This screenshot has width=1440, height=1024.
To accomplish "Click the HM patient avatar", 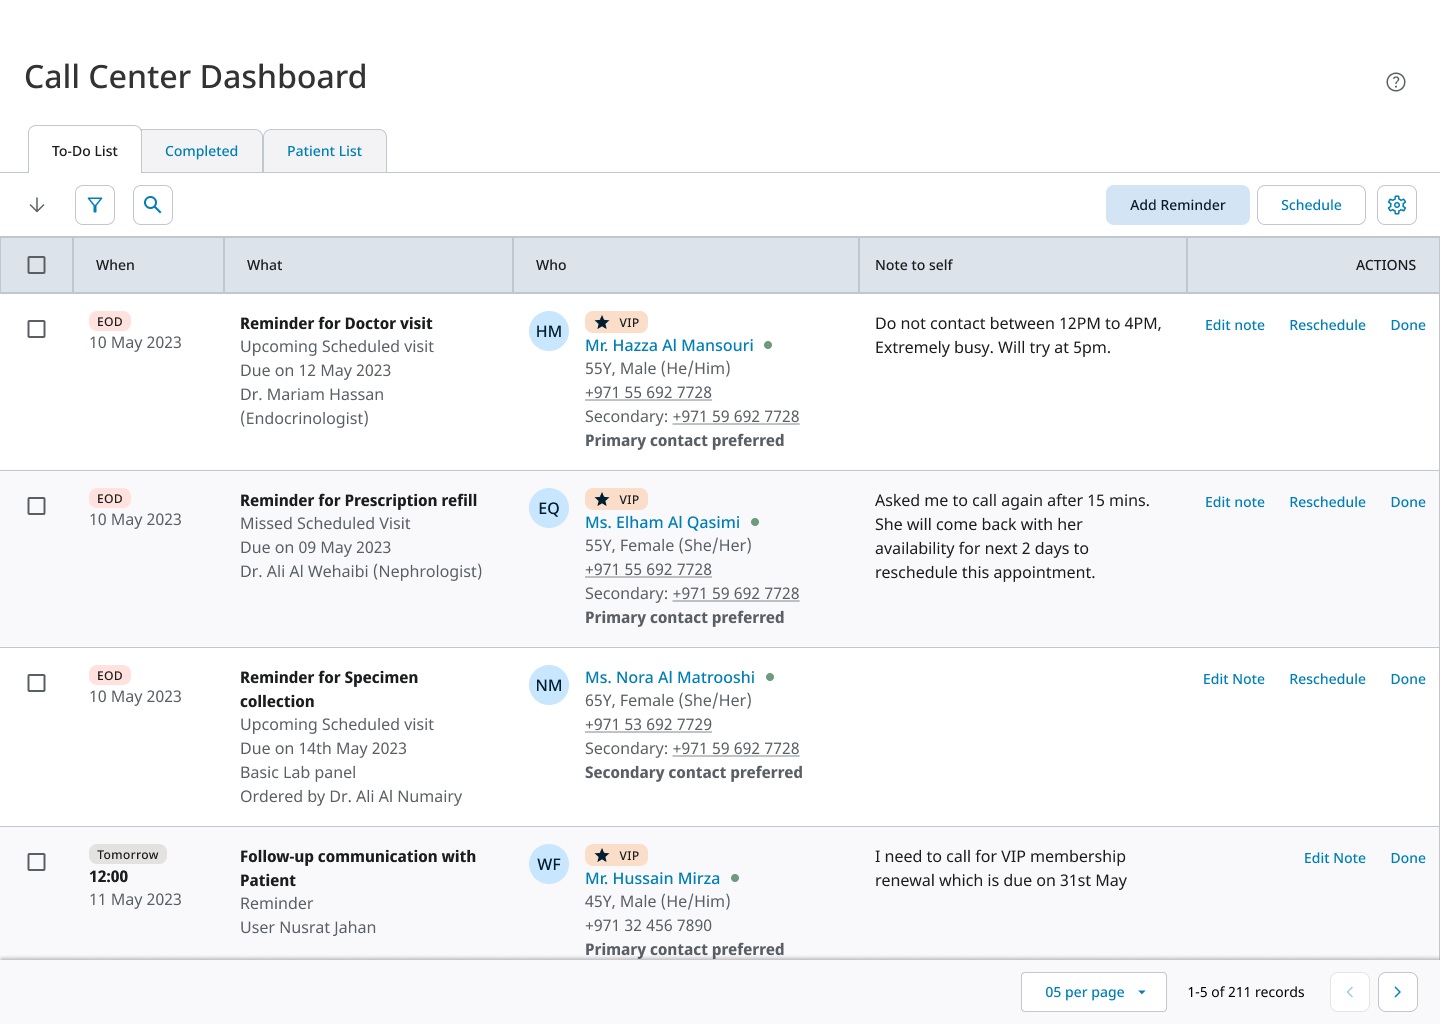I will tap(549, 332).
